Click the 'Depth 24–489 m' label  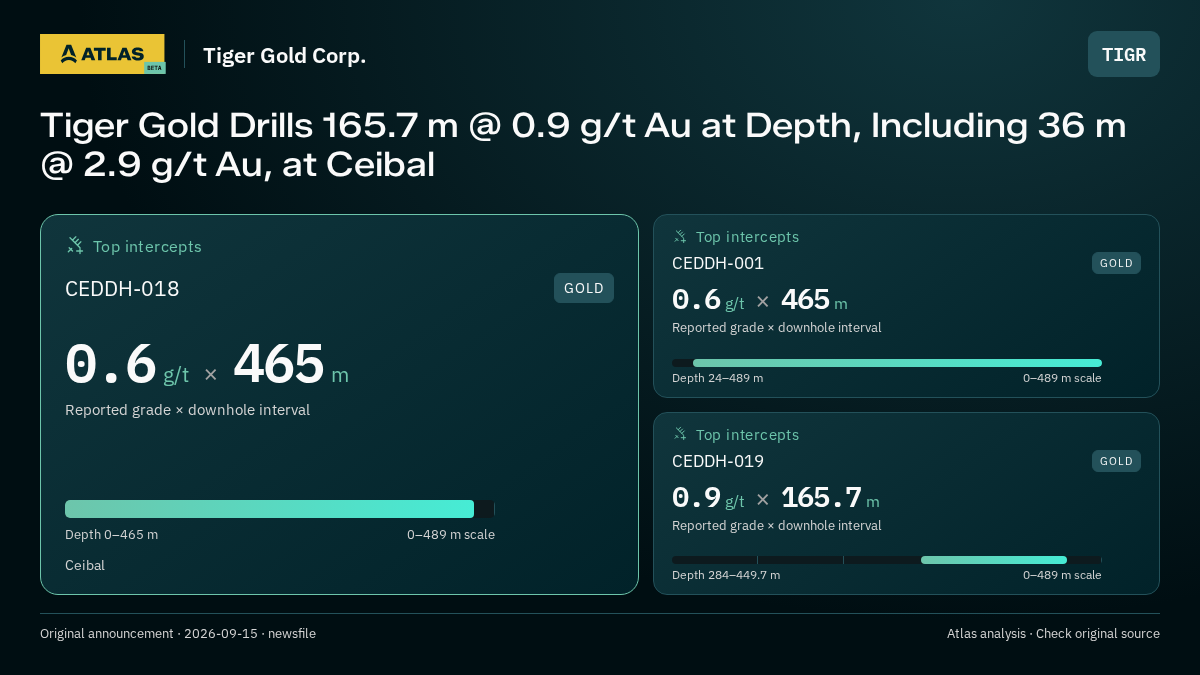pyautogui.click(x=717, y=378)
